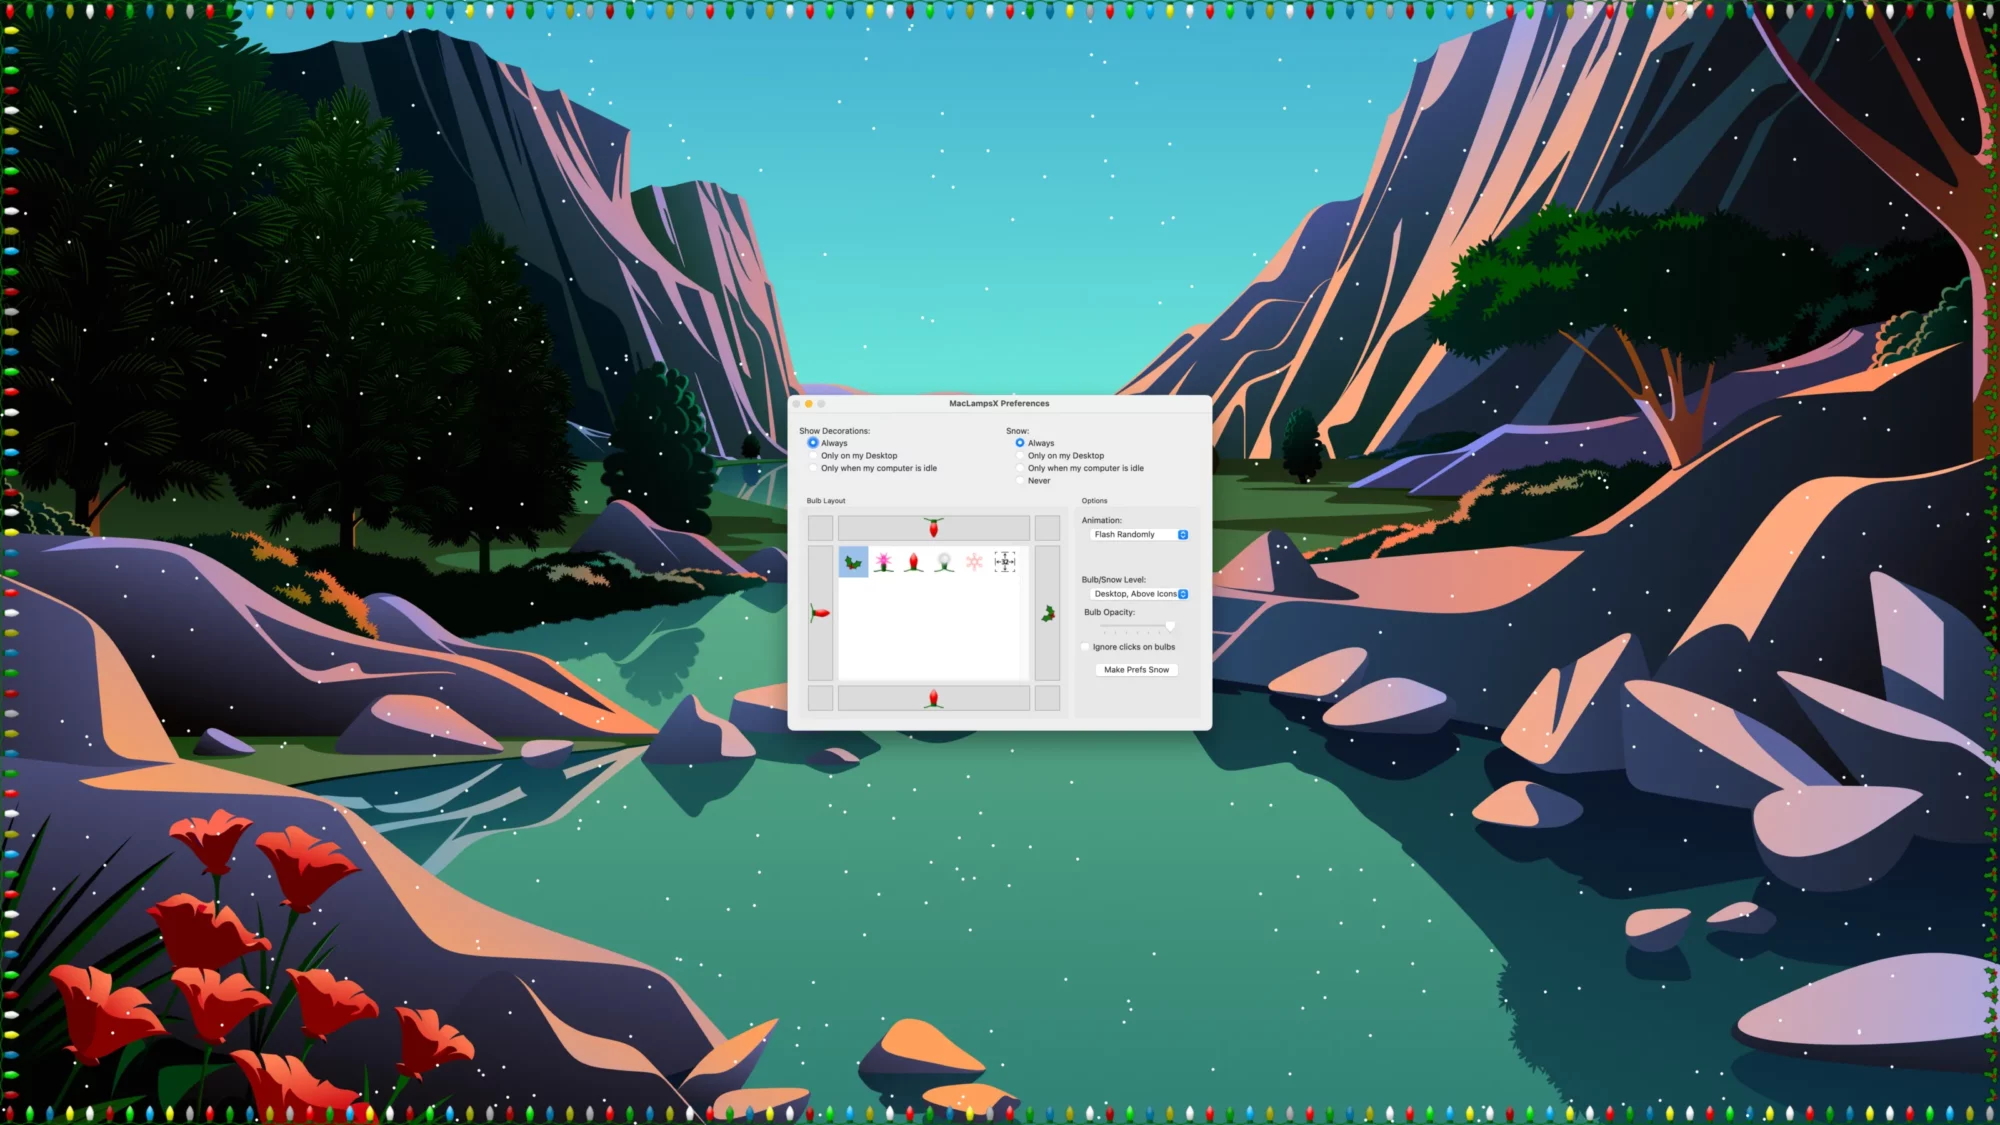
Task: Select the 32-pixel spacer item in the palette
Action: pos(1005,561)
